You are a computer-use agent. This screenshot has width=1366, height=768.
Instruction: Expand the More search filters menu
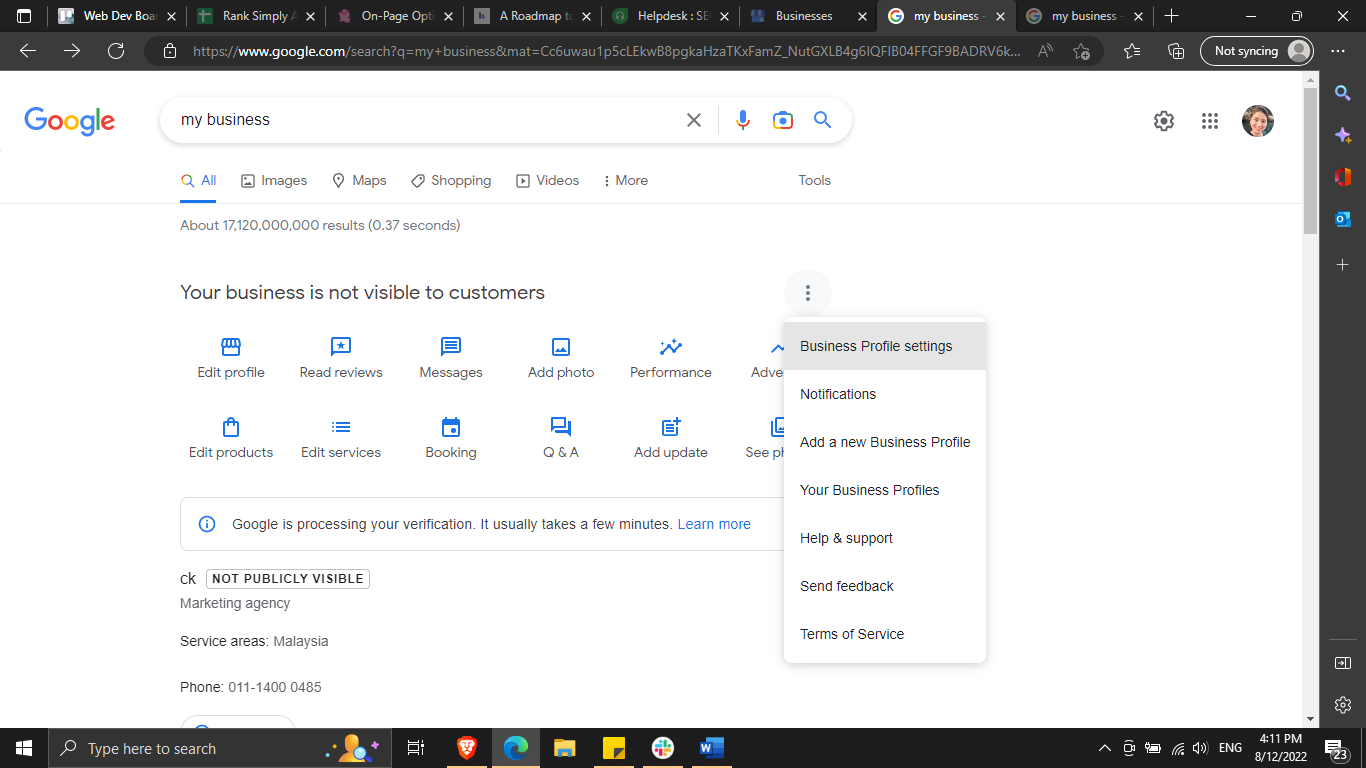pos(626,181)
